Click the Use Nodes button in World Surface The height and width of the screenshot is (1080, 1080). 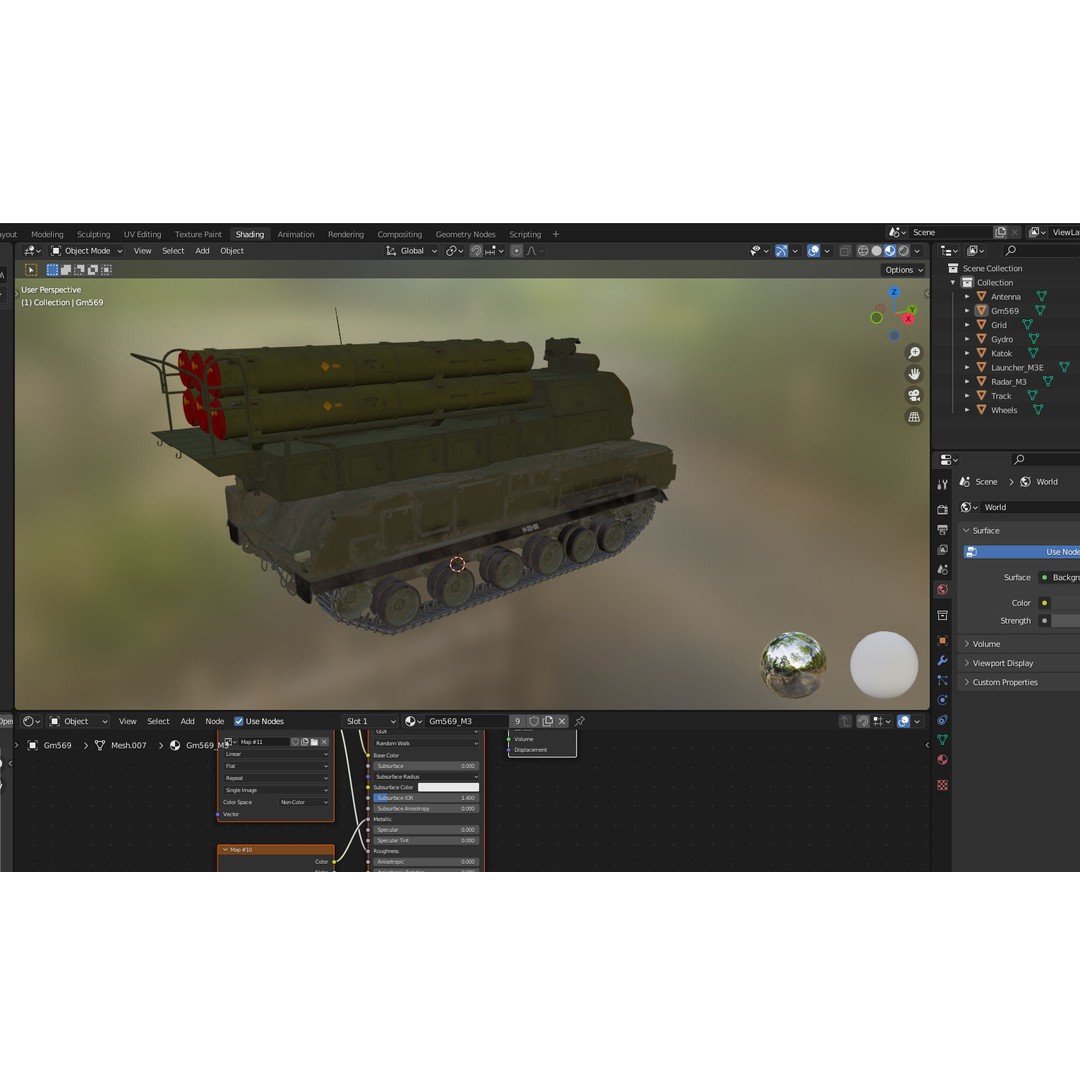click(x=1021, y=552)
